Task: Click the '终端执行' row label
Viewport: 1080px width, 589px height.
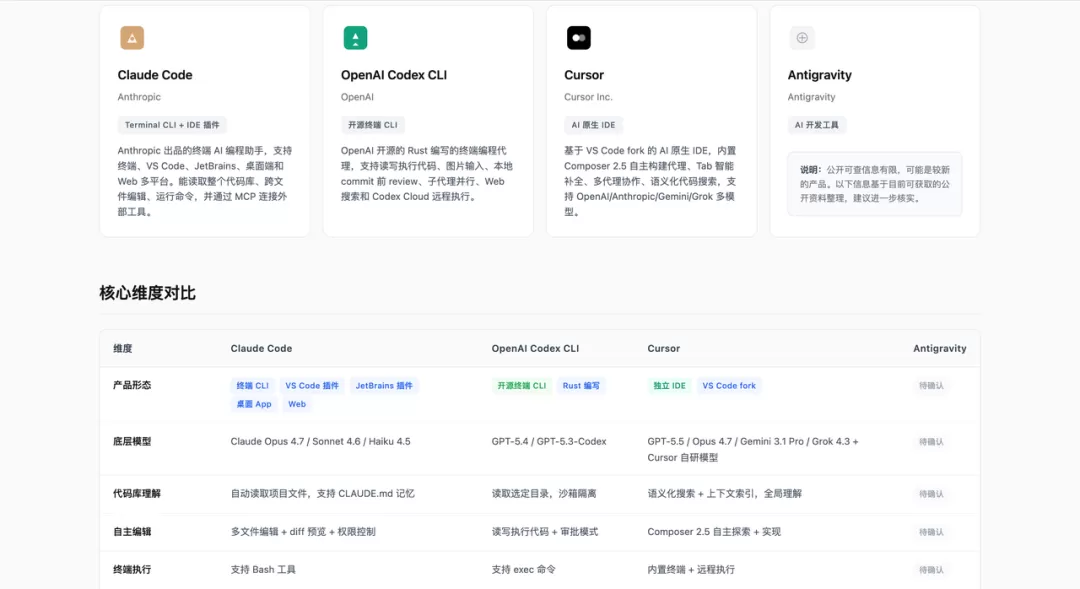Action: pos(132,570)
